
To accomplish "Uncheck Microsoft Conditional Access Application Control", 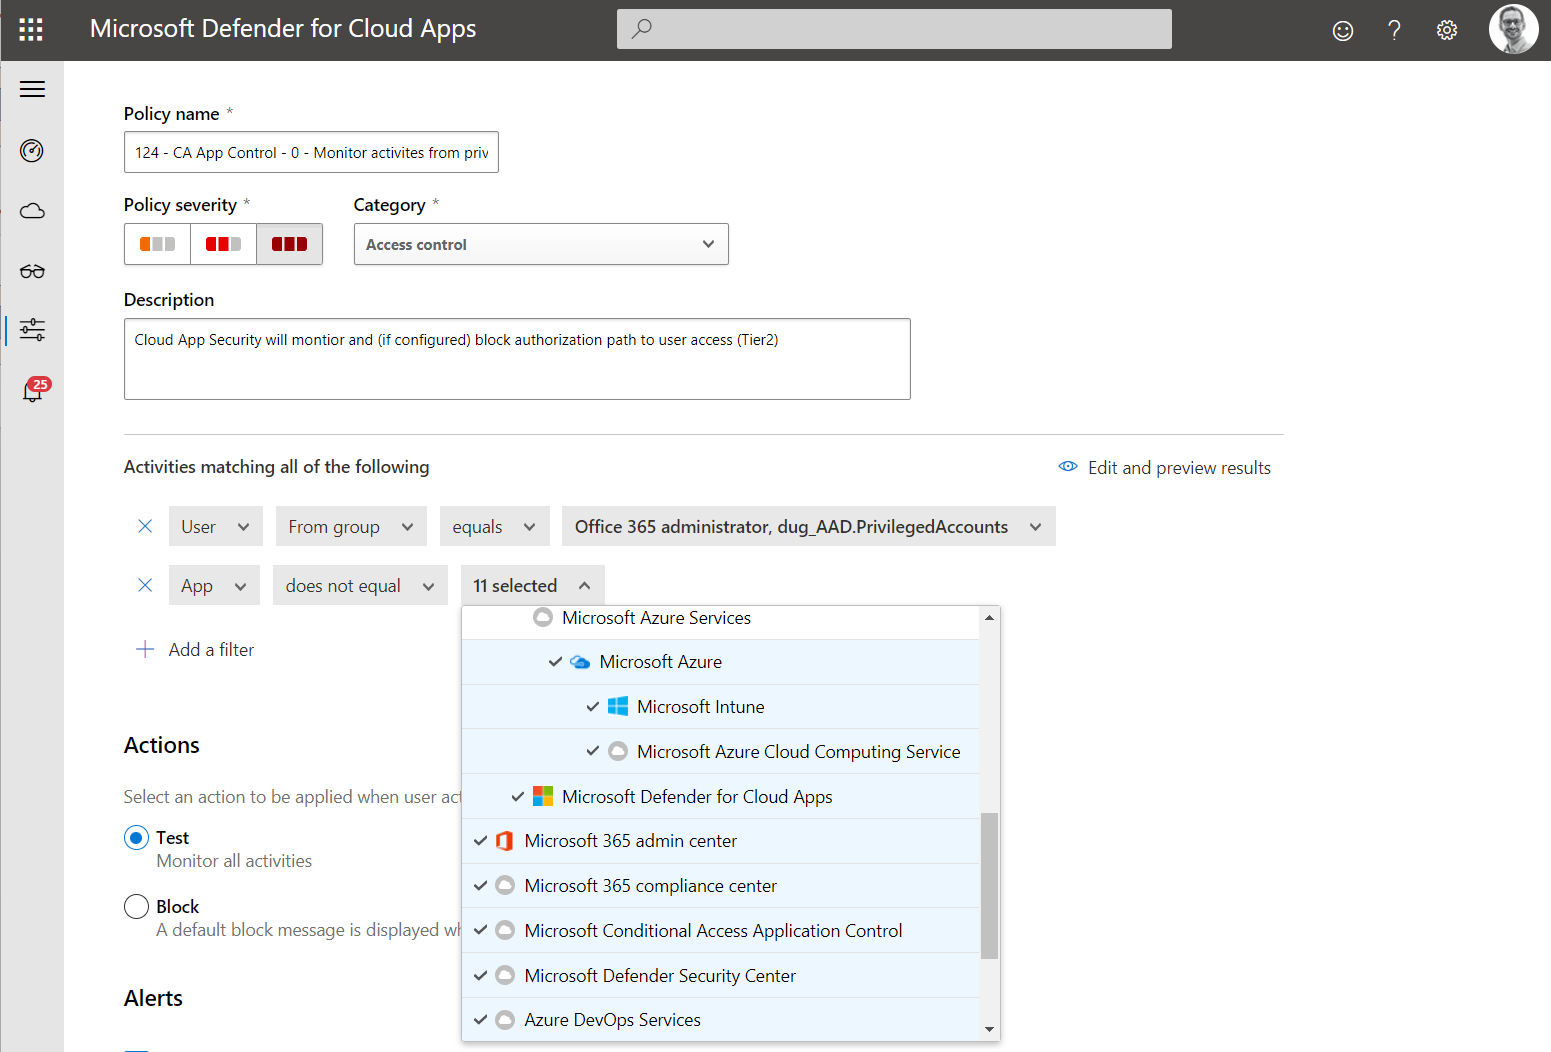I will point(480,930).
